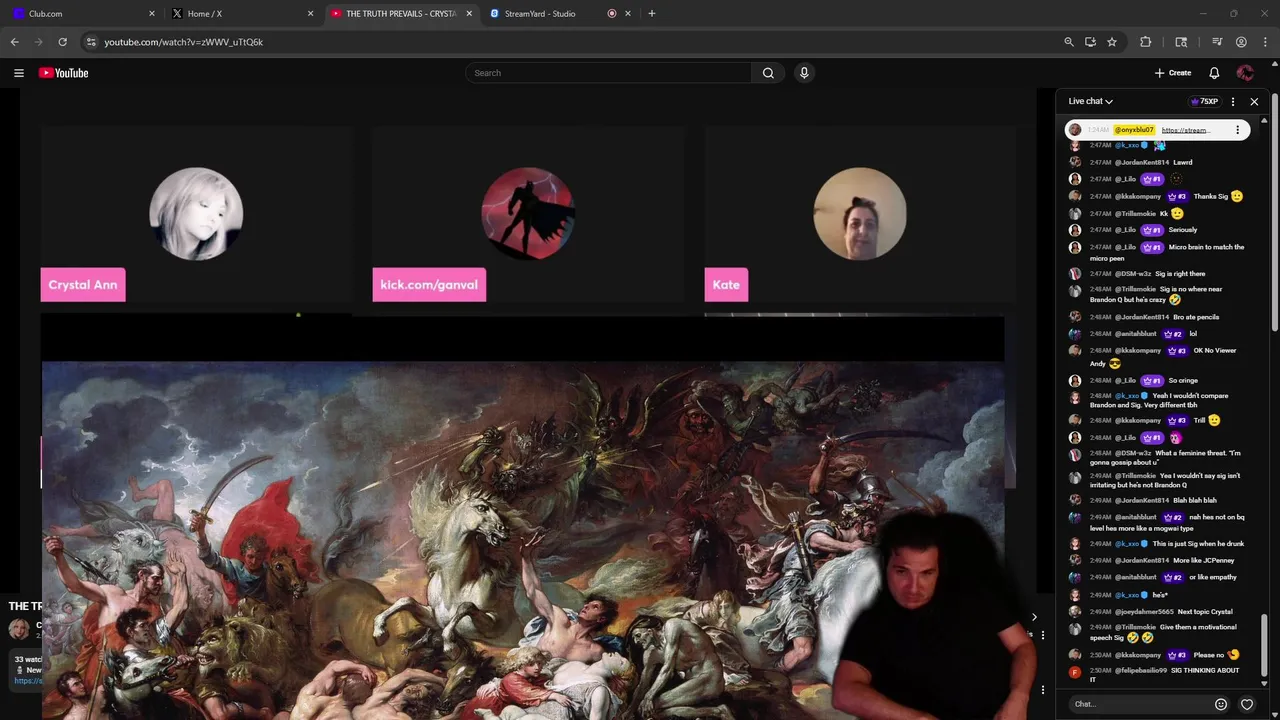Click the search magnifier button
1280x720 pixels.
click(x=768, y=73)
